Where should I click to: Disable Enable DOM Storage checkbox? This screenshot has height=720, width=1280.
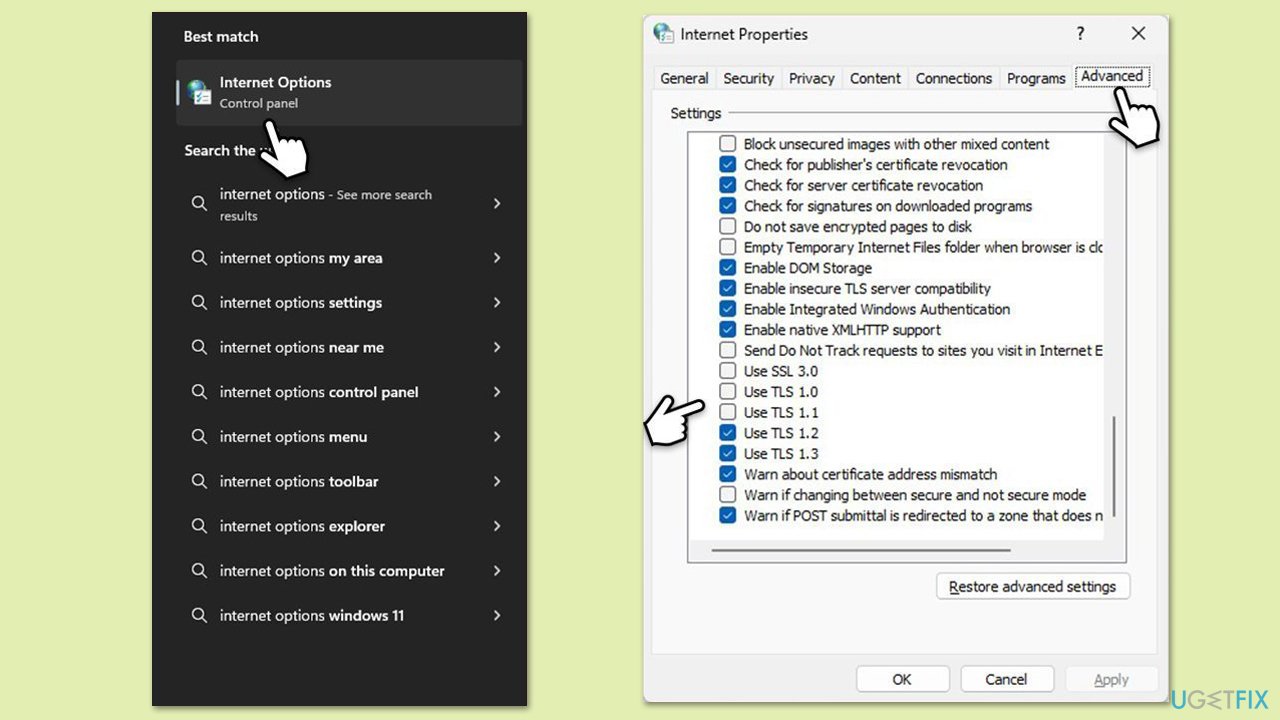pos(728,268)
